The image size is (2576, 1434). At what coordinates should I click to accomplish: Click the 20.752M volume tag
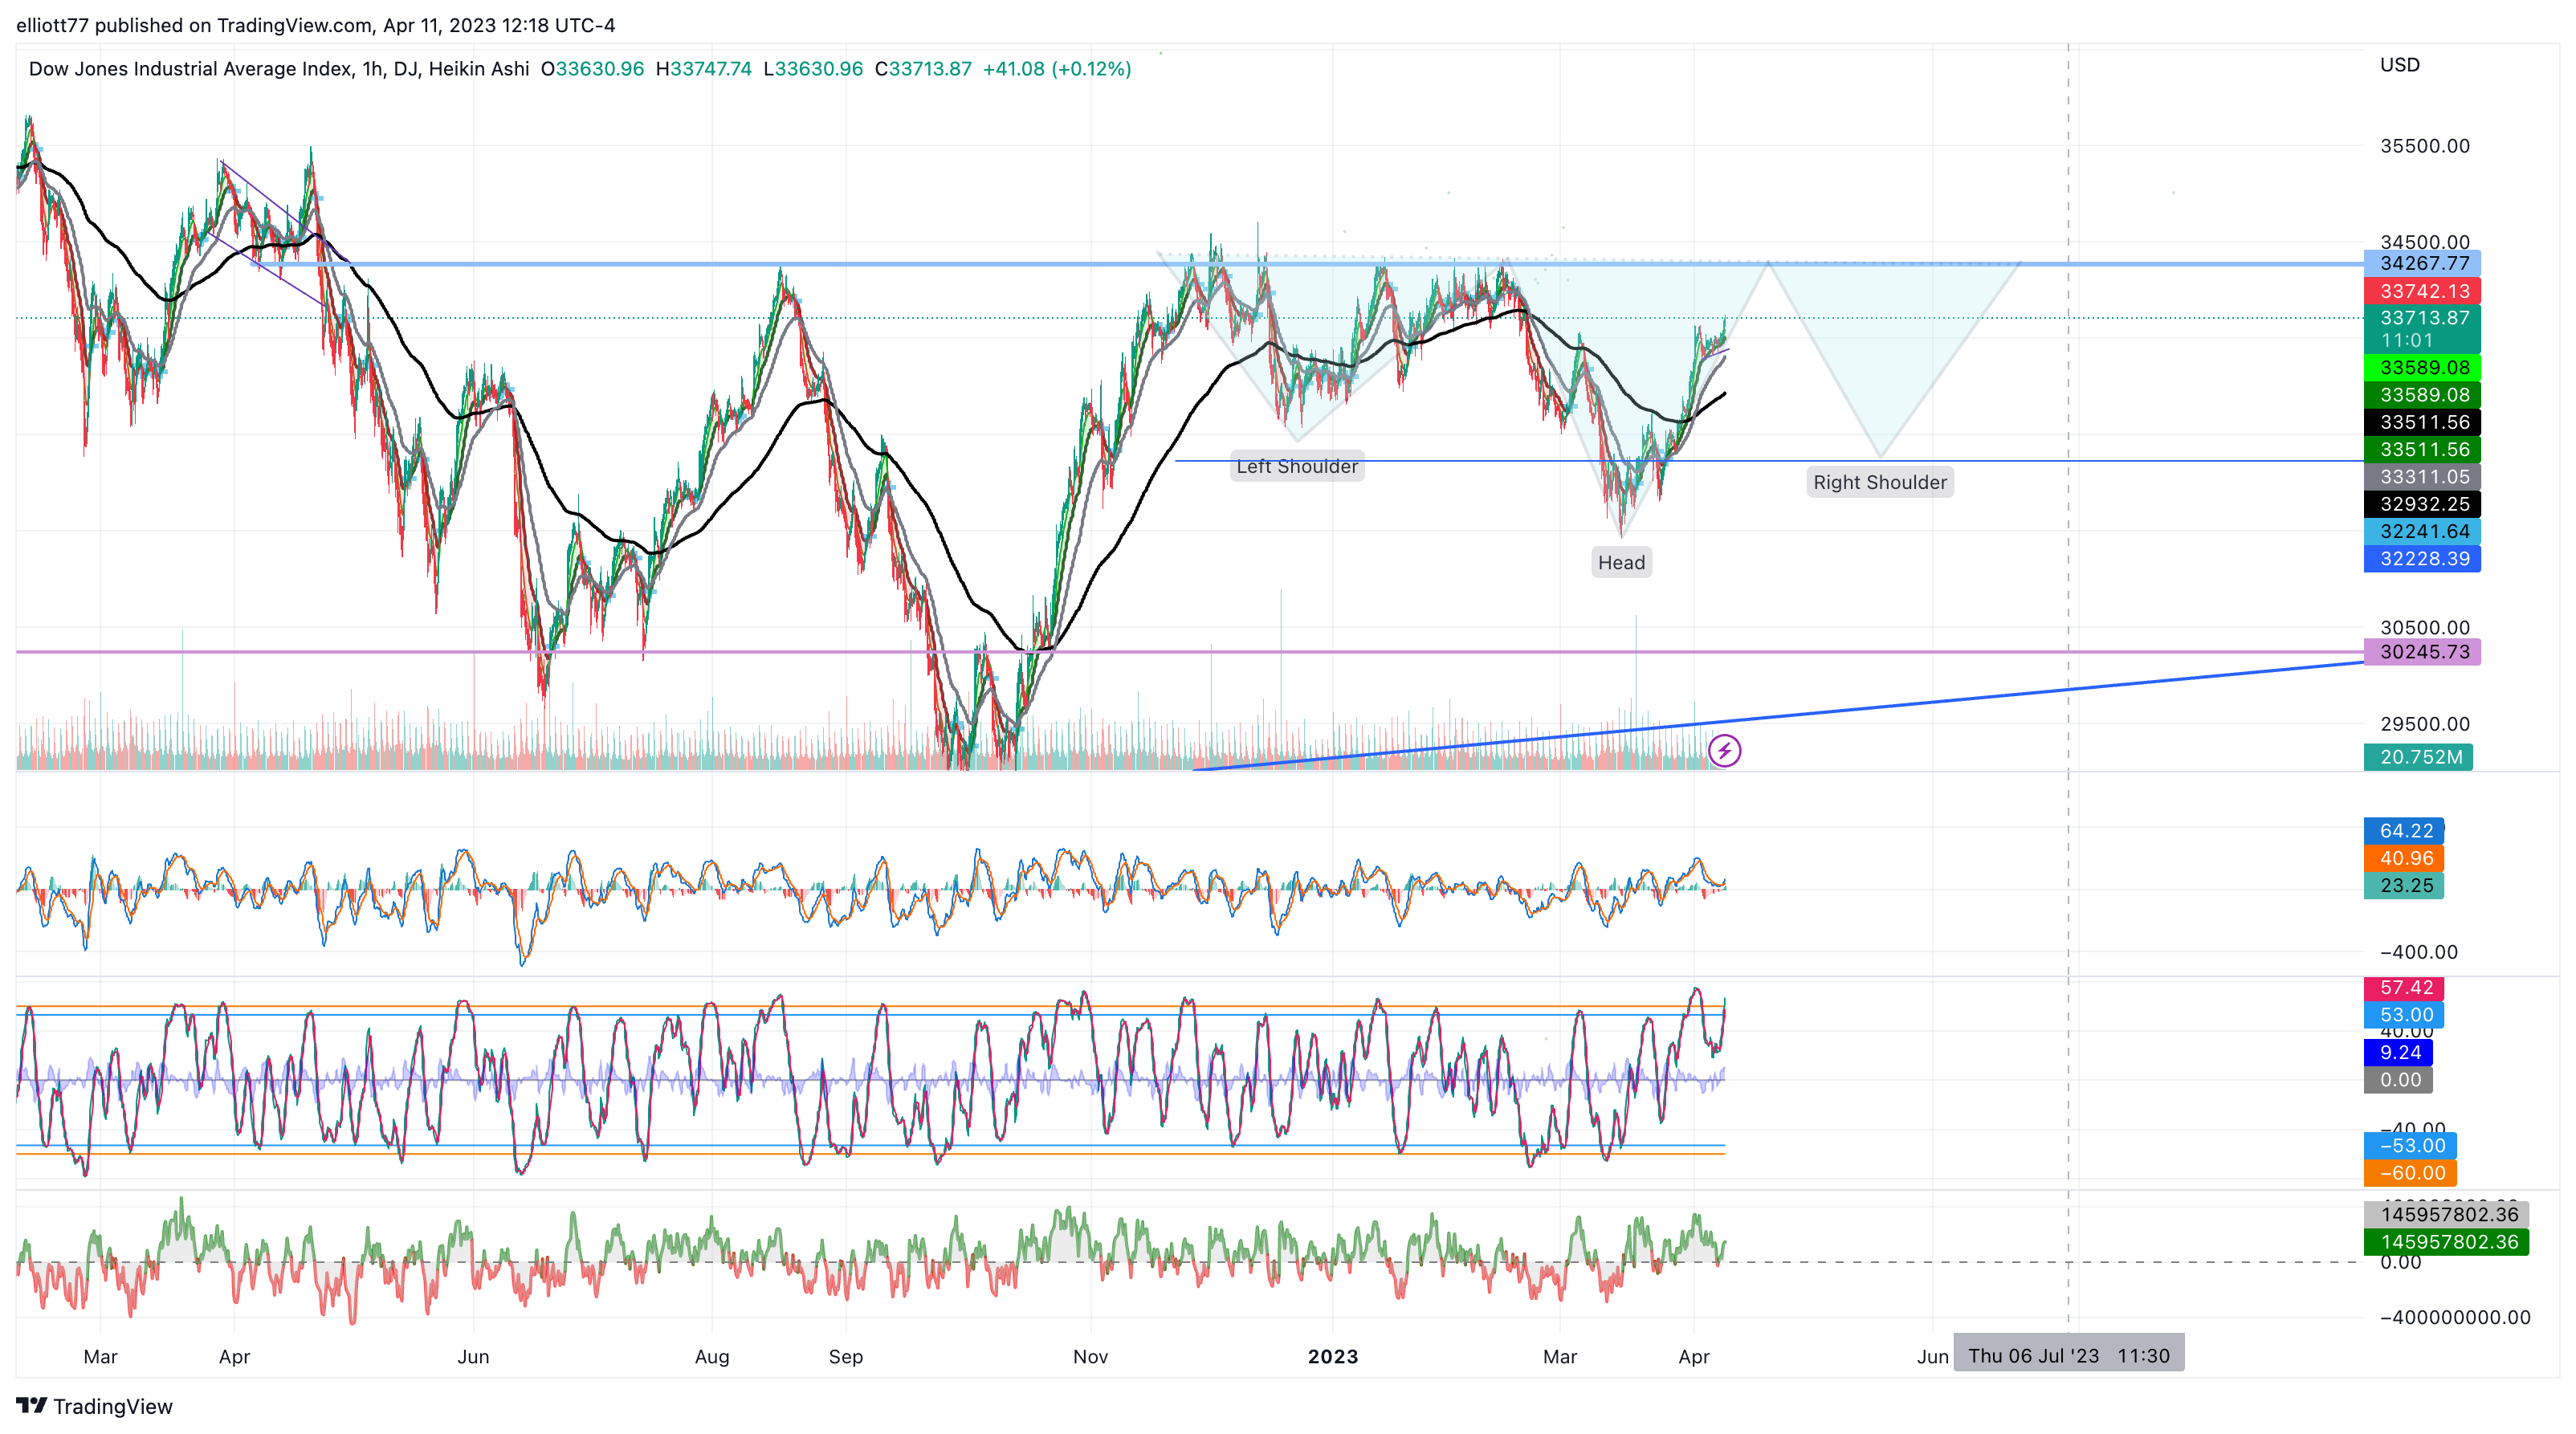(2418, 757)
